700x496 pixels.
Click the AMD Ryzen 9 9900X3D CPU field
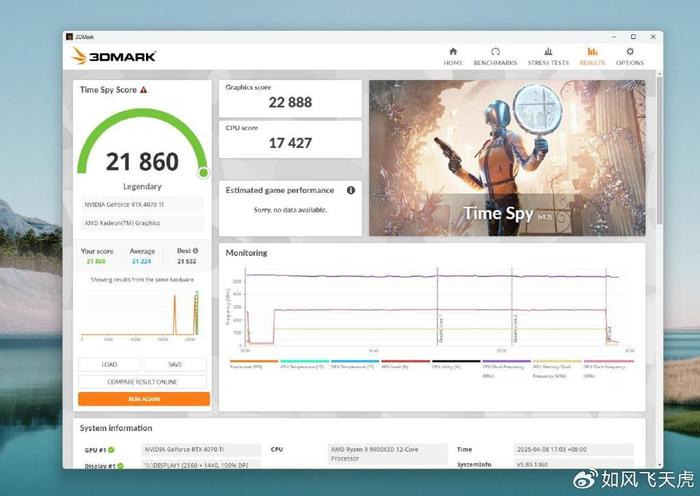pos(388,454)
